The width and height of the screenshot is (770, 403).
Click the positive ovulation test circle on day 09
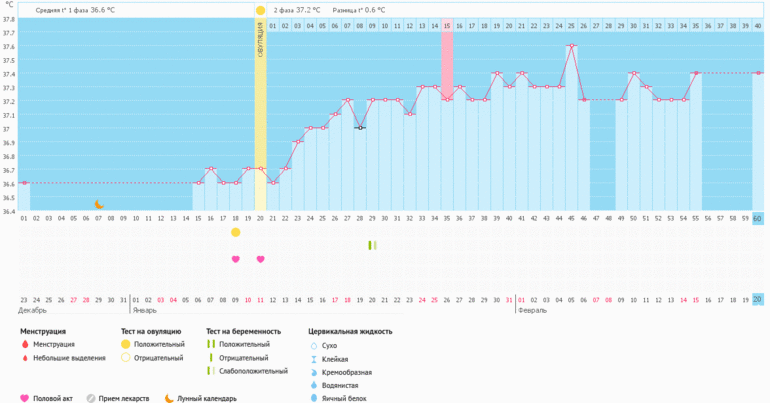(236, 232)
